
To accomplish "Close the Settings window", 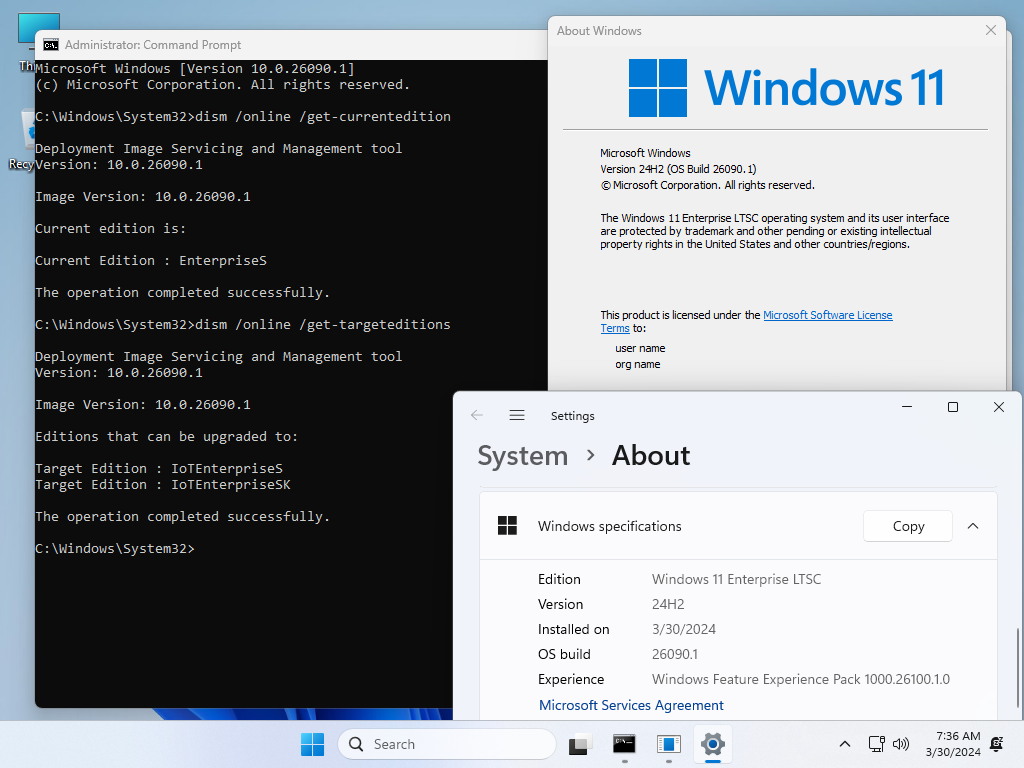I will (x=999, y=407).
